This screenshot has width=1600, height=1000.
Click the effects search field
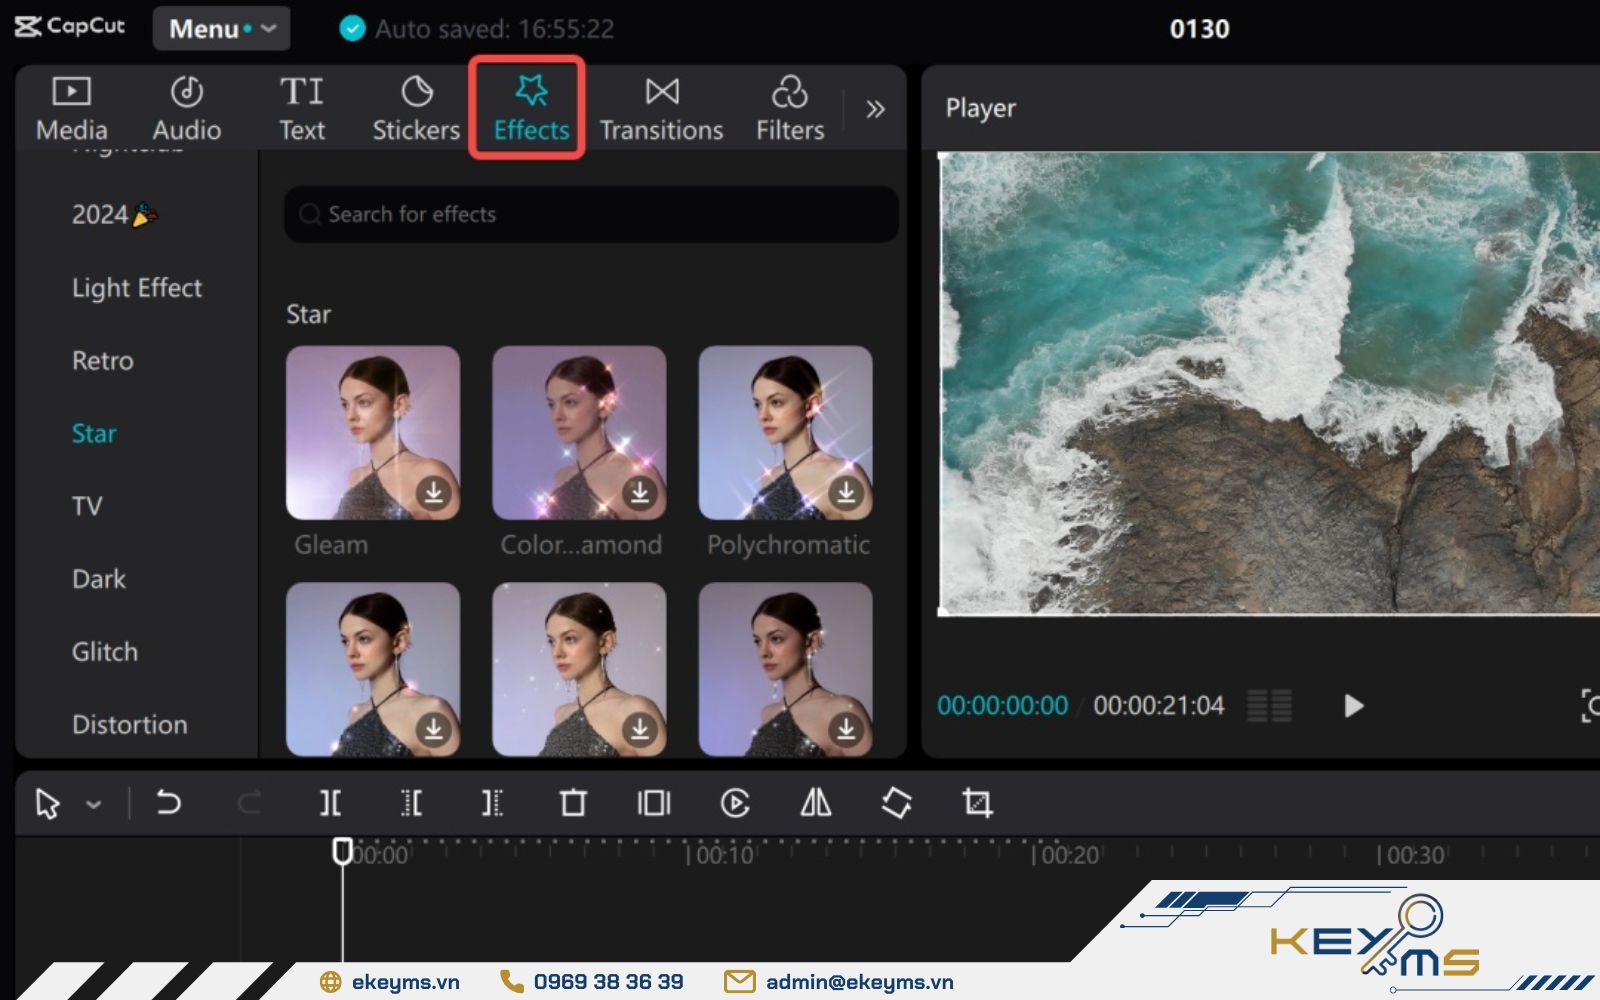(x=590, y=214)
